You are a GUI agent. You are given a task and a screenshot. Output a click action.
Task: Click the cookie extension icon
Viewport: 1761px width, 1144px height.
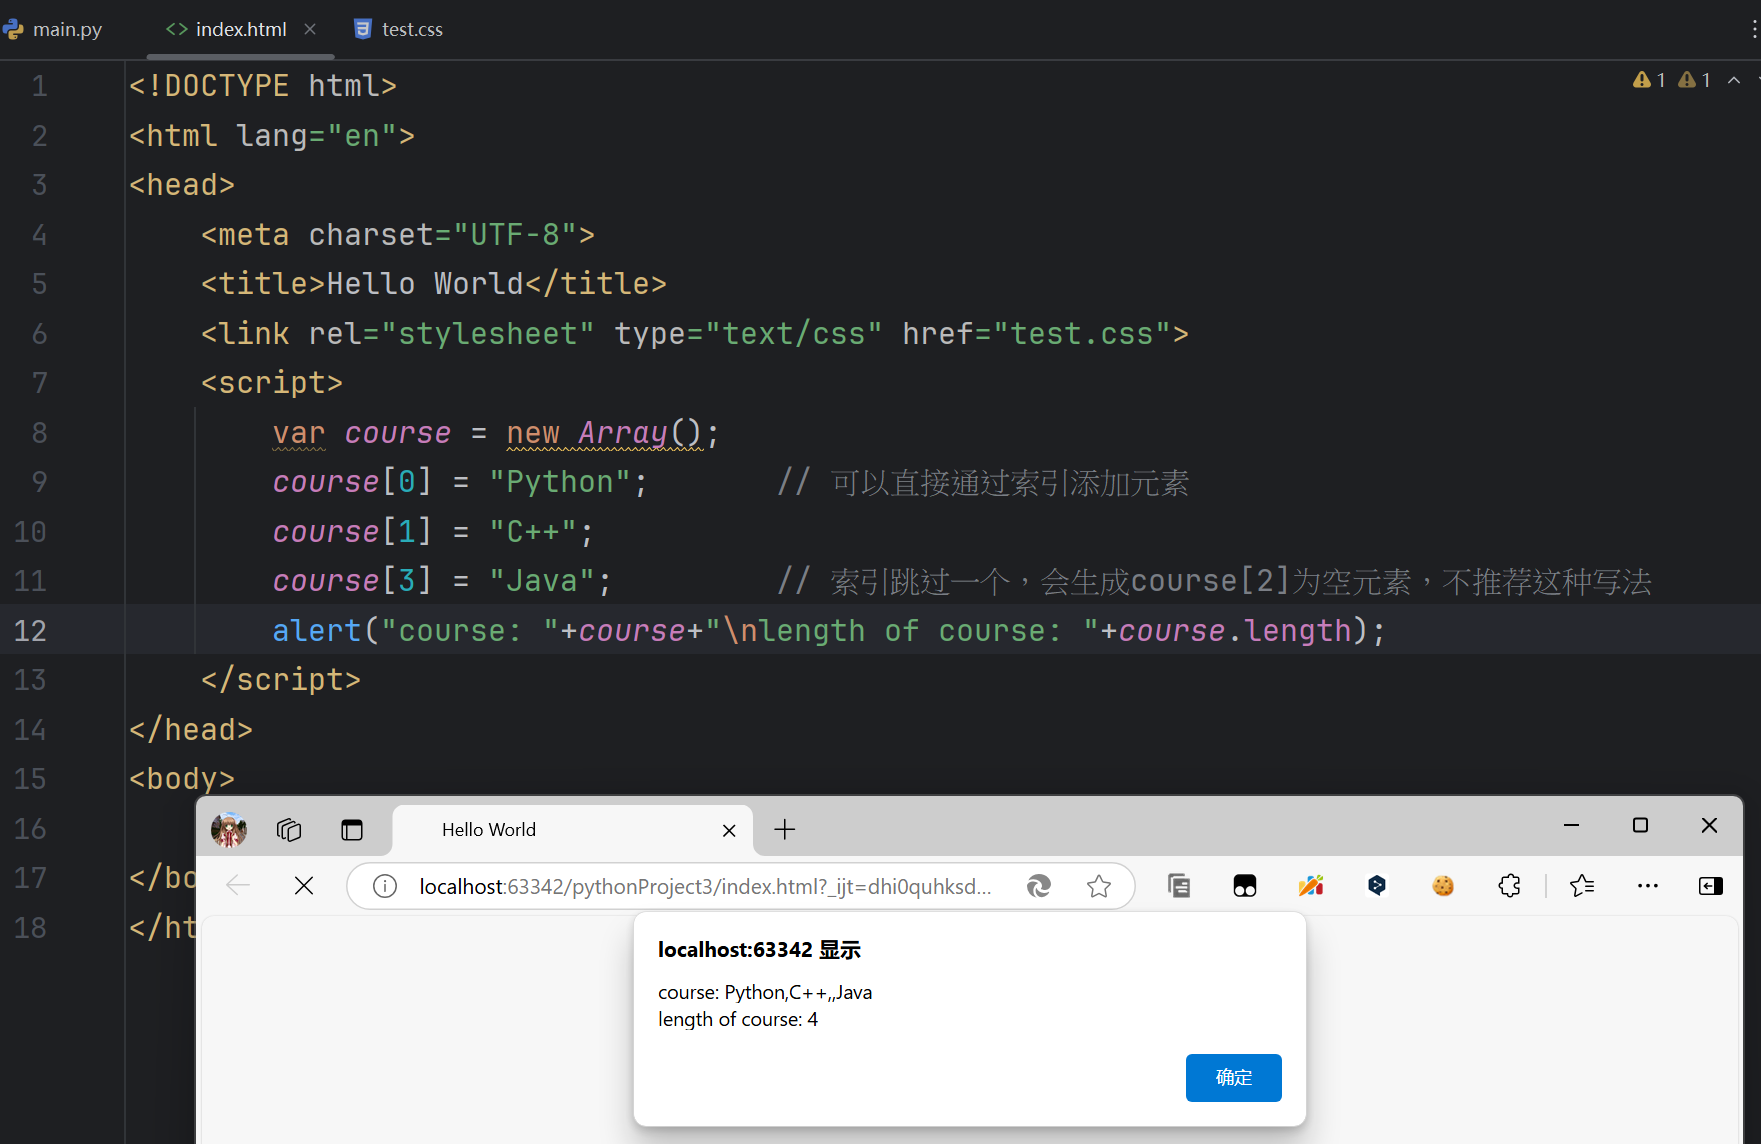pos(1443,886)
